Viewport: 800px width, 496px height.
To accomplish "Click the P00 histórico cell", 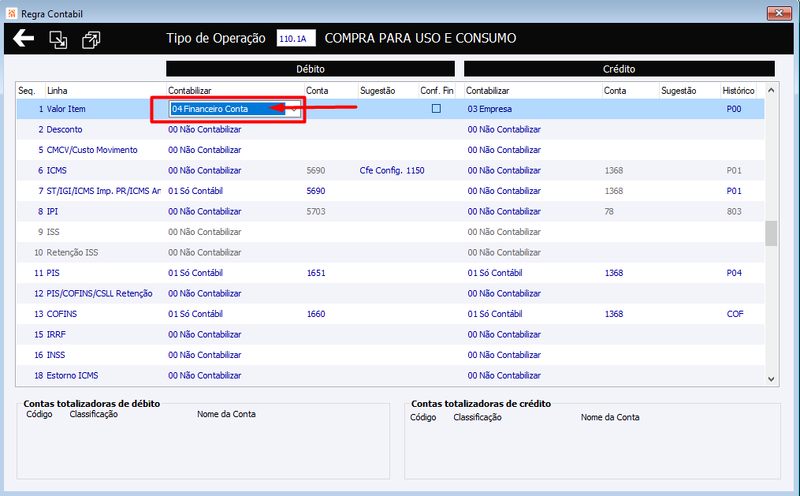I will tap(734, 109).
